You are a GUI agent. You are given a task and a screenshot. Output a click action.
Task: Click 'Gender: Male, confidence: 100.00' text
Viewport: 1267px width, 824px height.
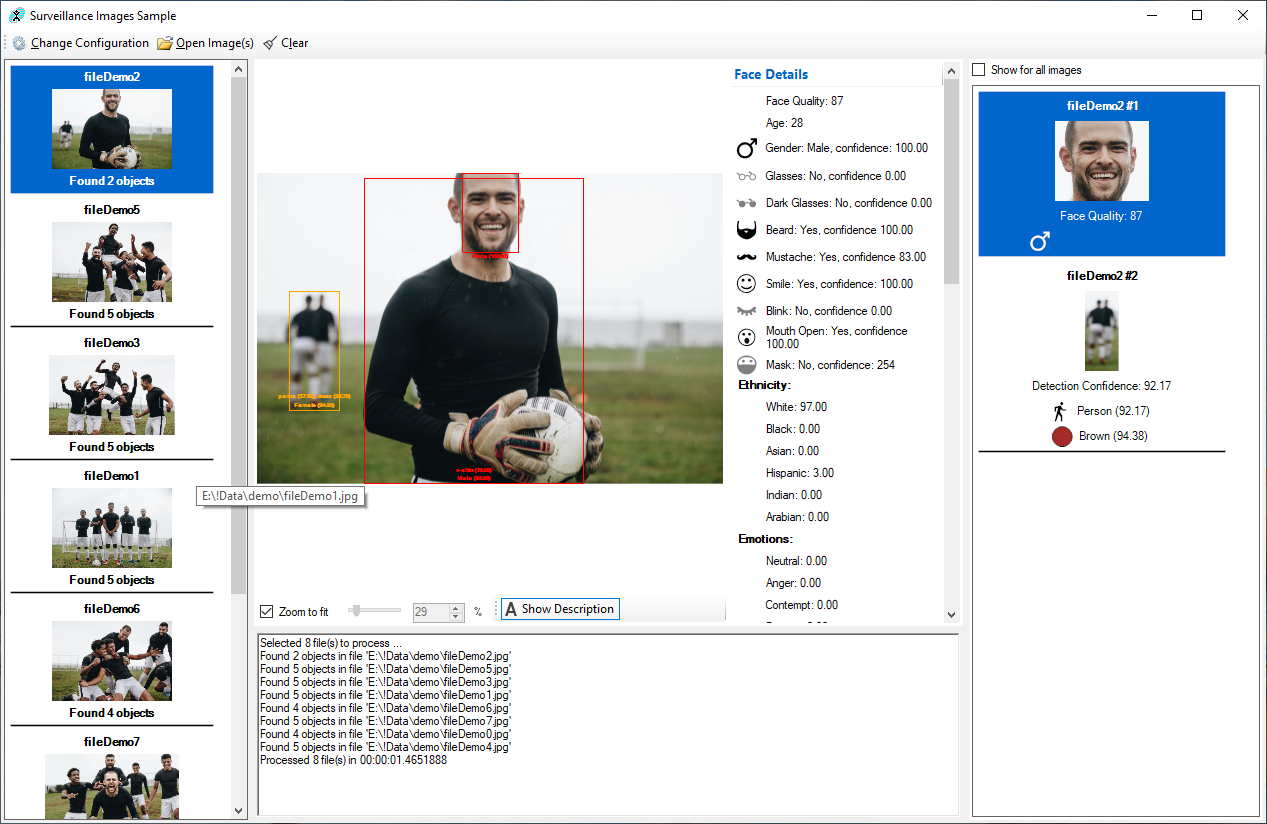click(847, 148)
